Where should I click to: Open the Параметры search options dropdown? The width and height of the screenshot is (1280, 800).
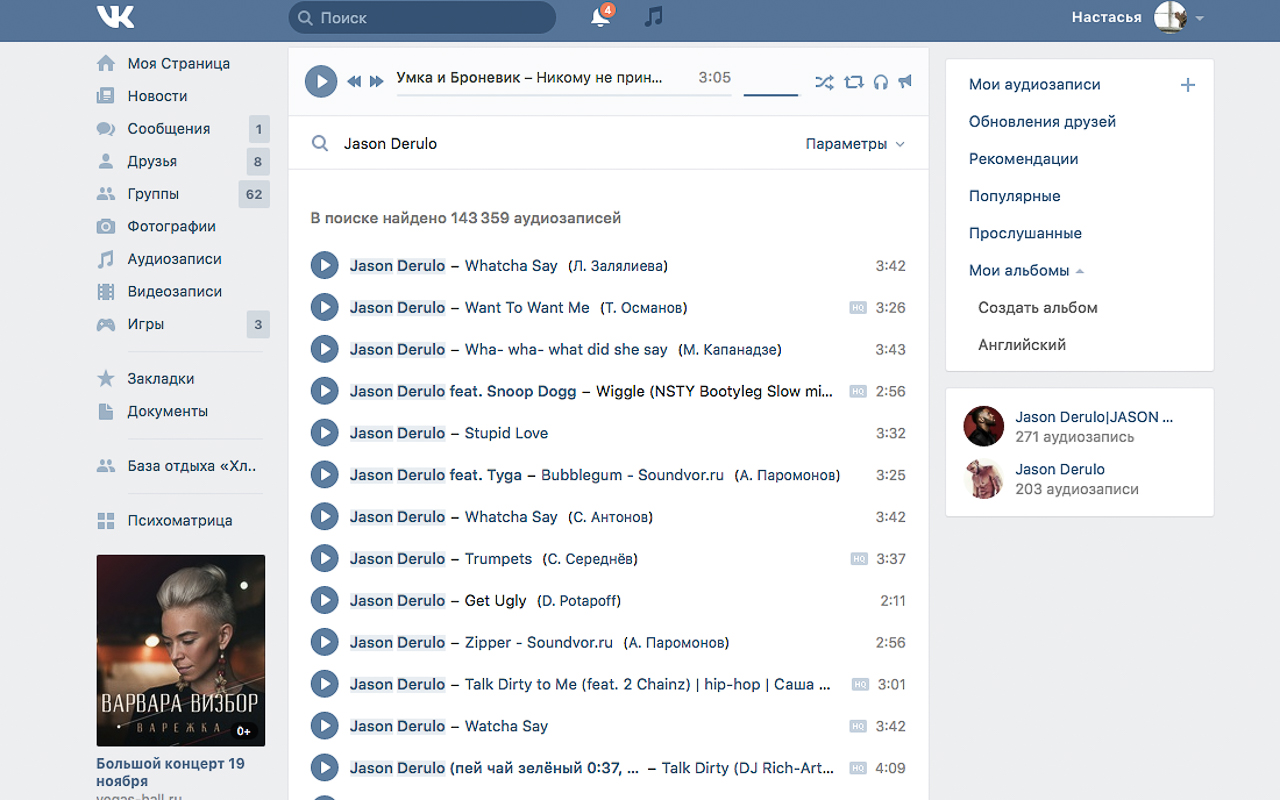(x=855, y=144)
